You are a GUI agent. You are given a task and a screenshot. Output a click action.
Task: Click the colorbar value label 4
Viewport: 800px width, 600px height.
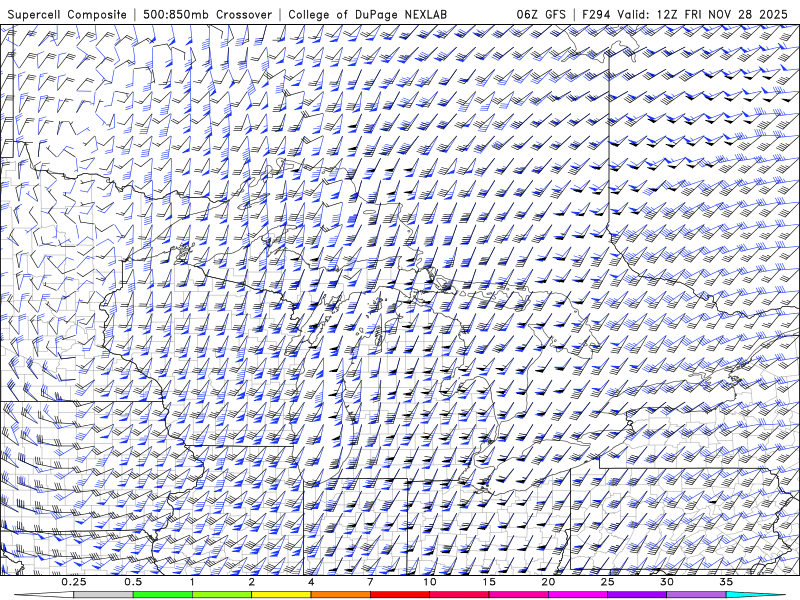click(x=311, y=582)
